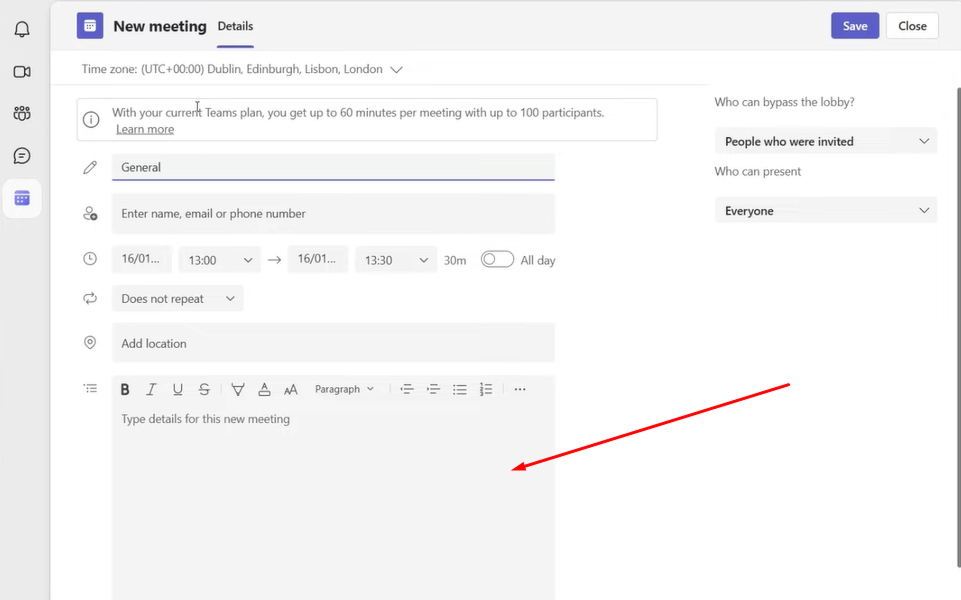Open the Chat icon in sidebar

pos(22,156)
